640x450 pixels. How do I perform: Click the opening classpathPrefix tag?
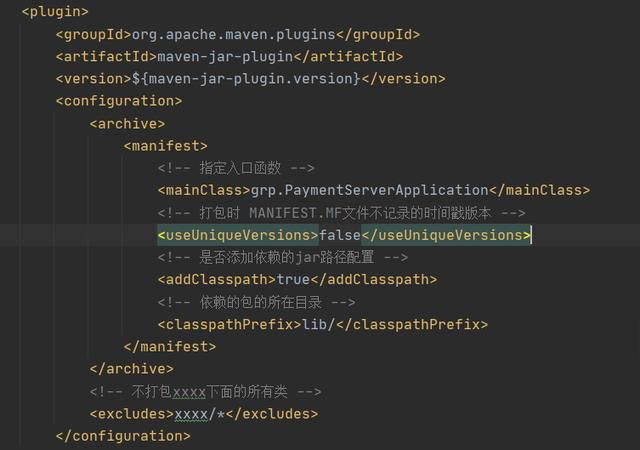tap(230, 325)
